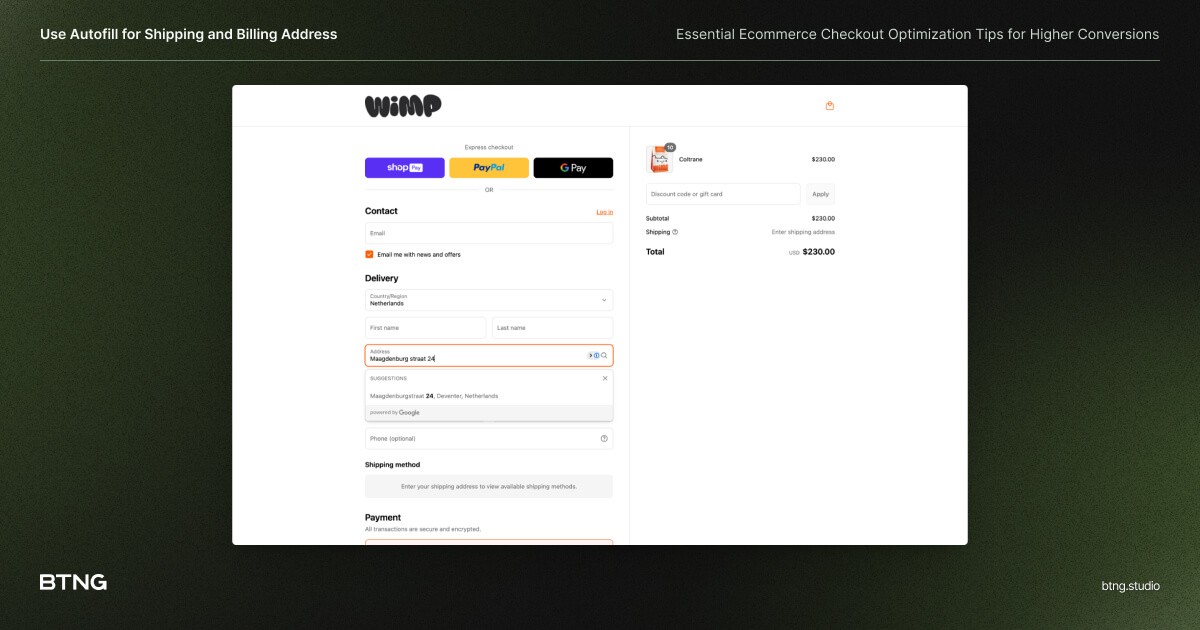Click the Last name field
Screen dimensions: 1200x630
tap(552, 328)
